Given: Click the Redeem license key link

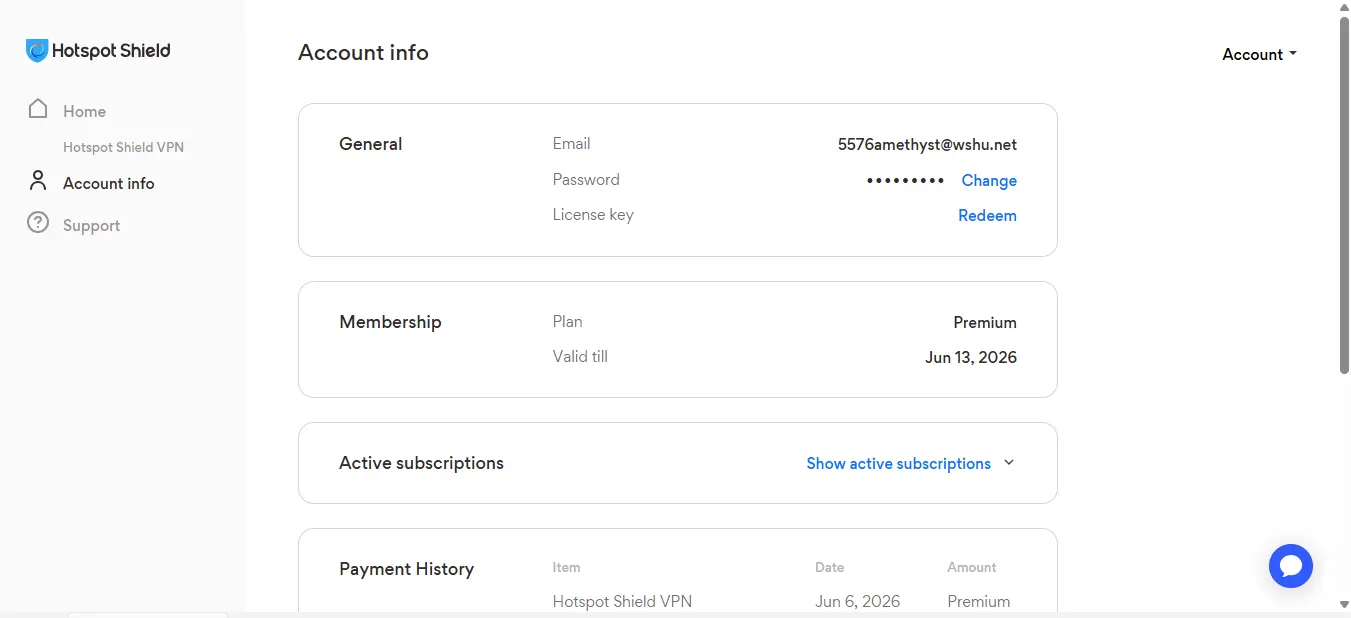Looking at the screenshot, I should click(987, 216).
